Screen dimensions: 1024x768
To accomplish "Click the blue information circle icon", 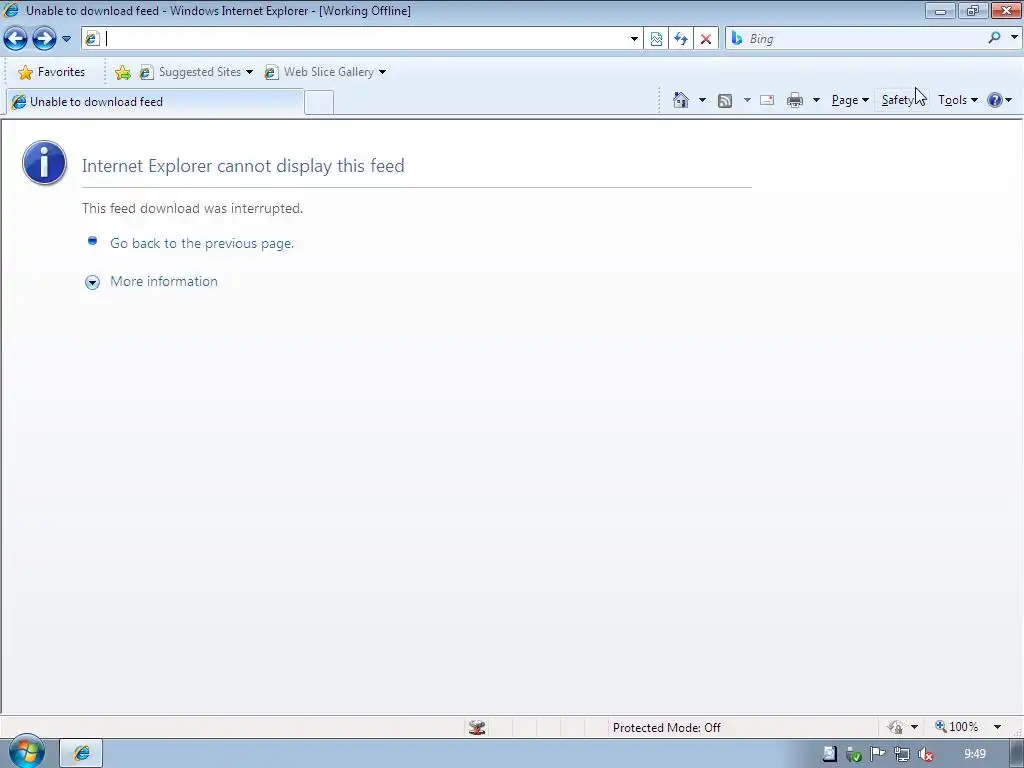I will click(x=44, y=163).
